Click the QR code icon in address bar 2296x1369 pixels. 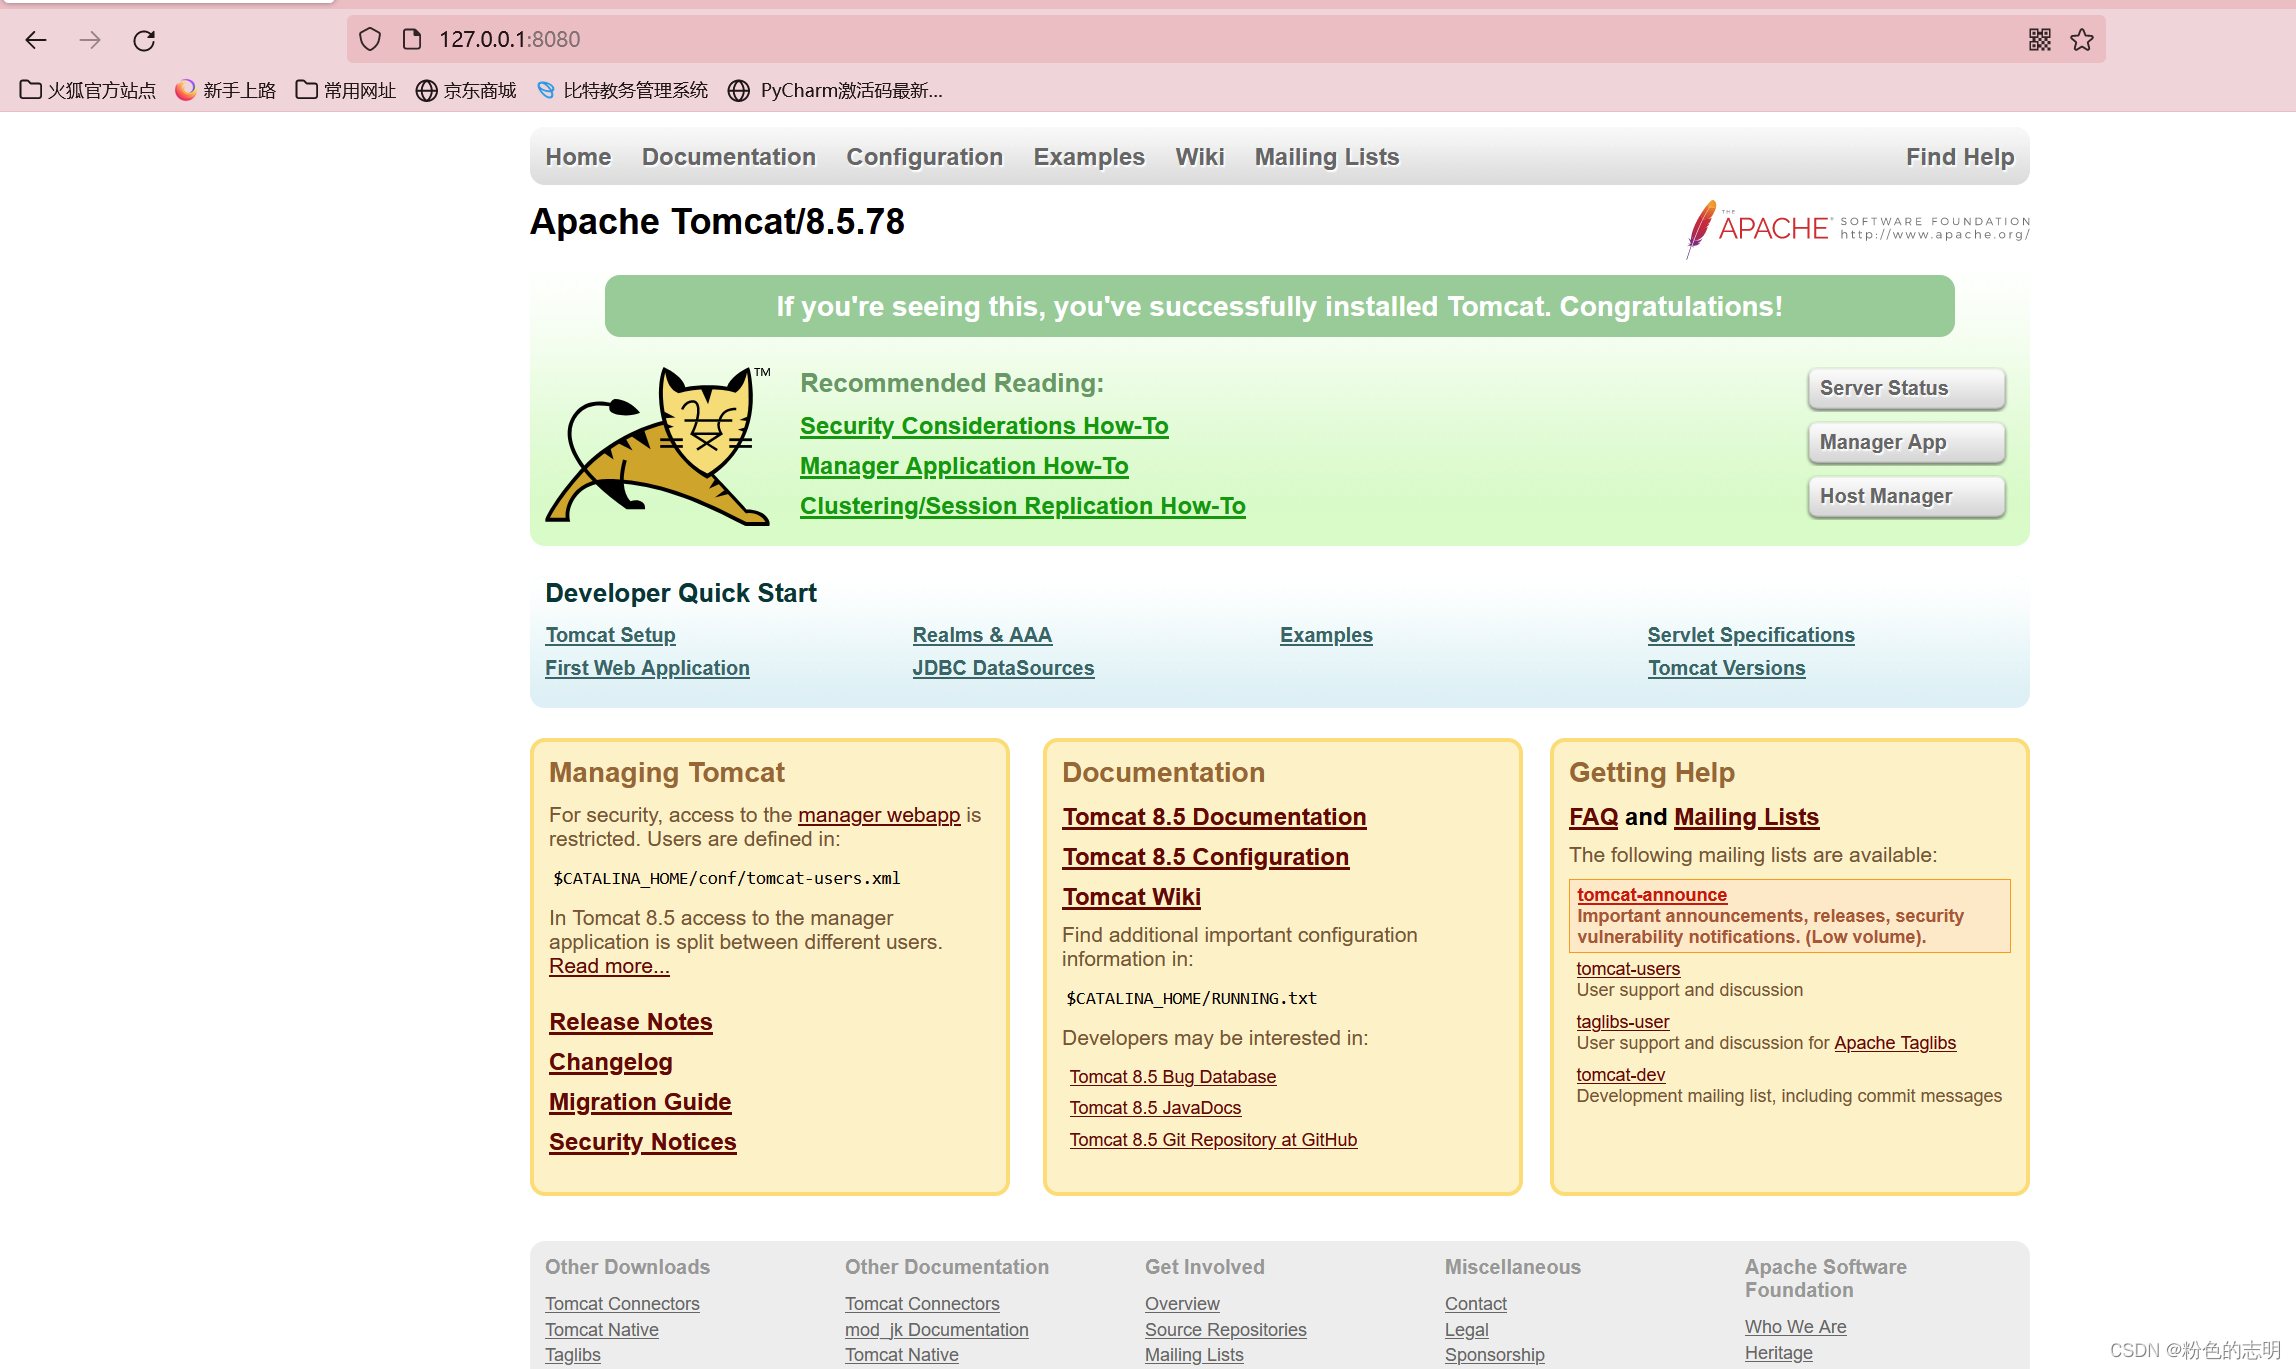click(x=2039, y=39)
